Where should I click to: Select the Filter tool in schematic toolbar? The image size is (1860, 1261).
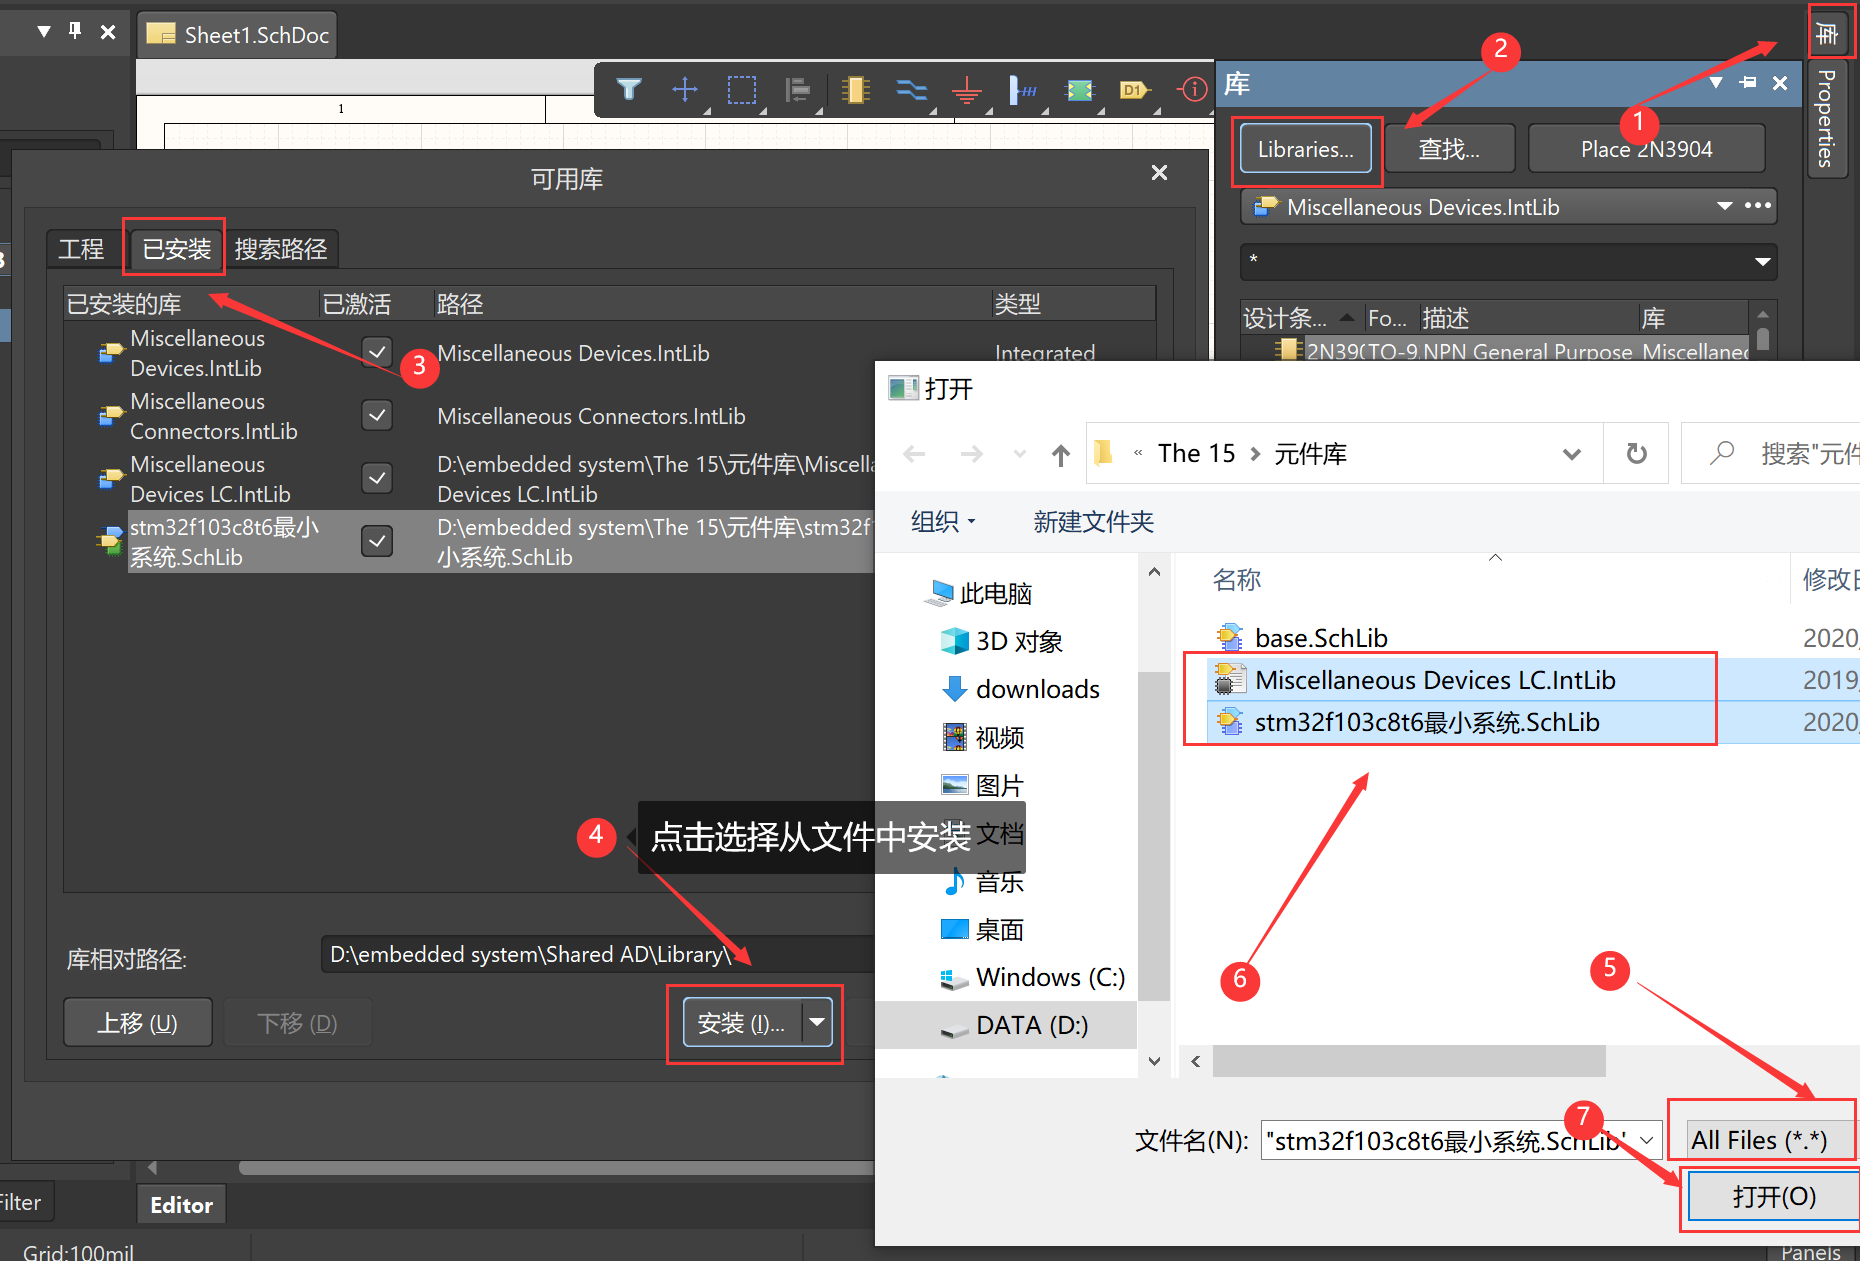[x=629, y=90]
